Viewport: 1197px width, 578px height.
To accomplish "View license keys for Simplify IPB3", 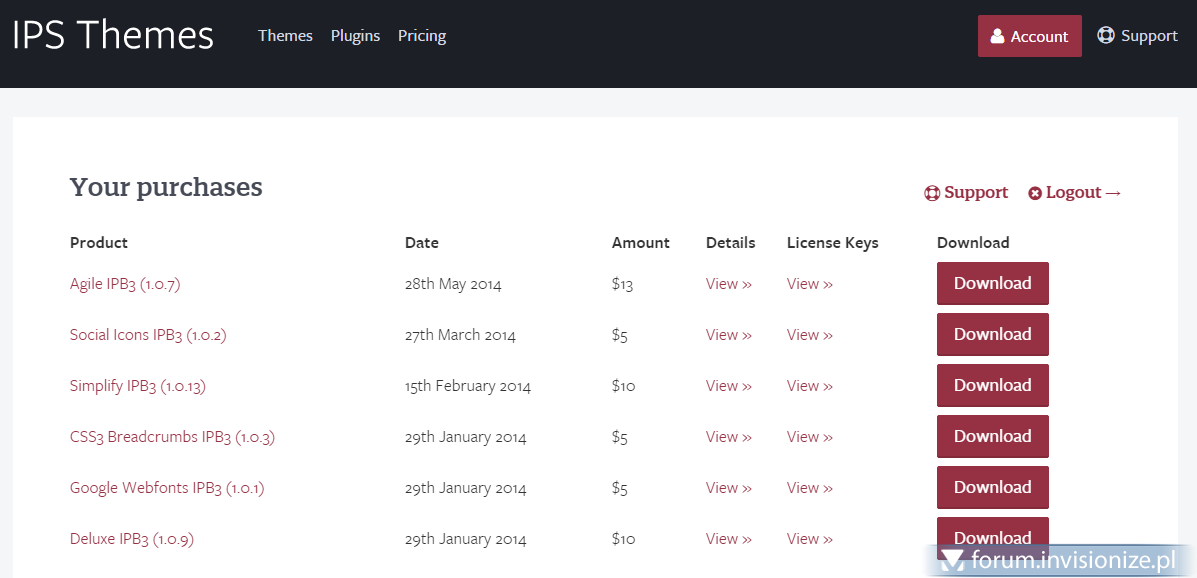I will point(809,386).
